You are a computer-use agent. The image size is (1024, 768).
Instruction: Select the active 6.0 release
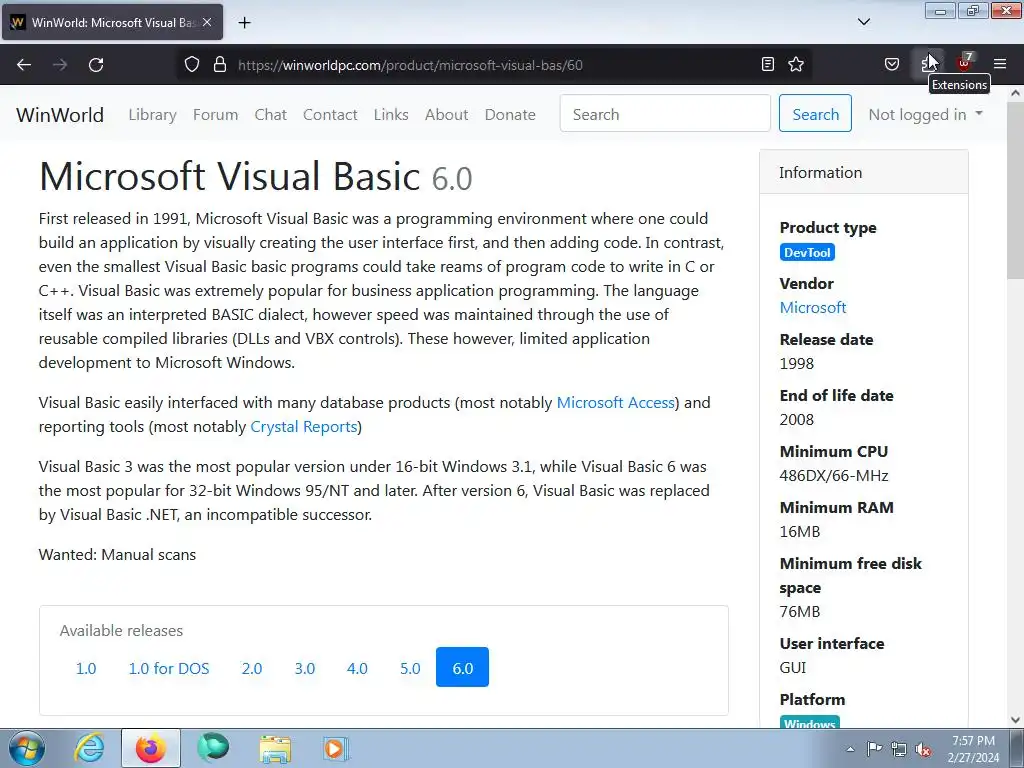click(x=462, y=667)
